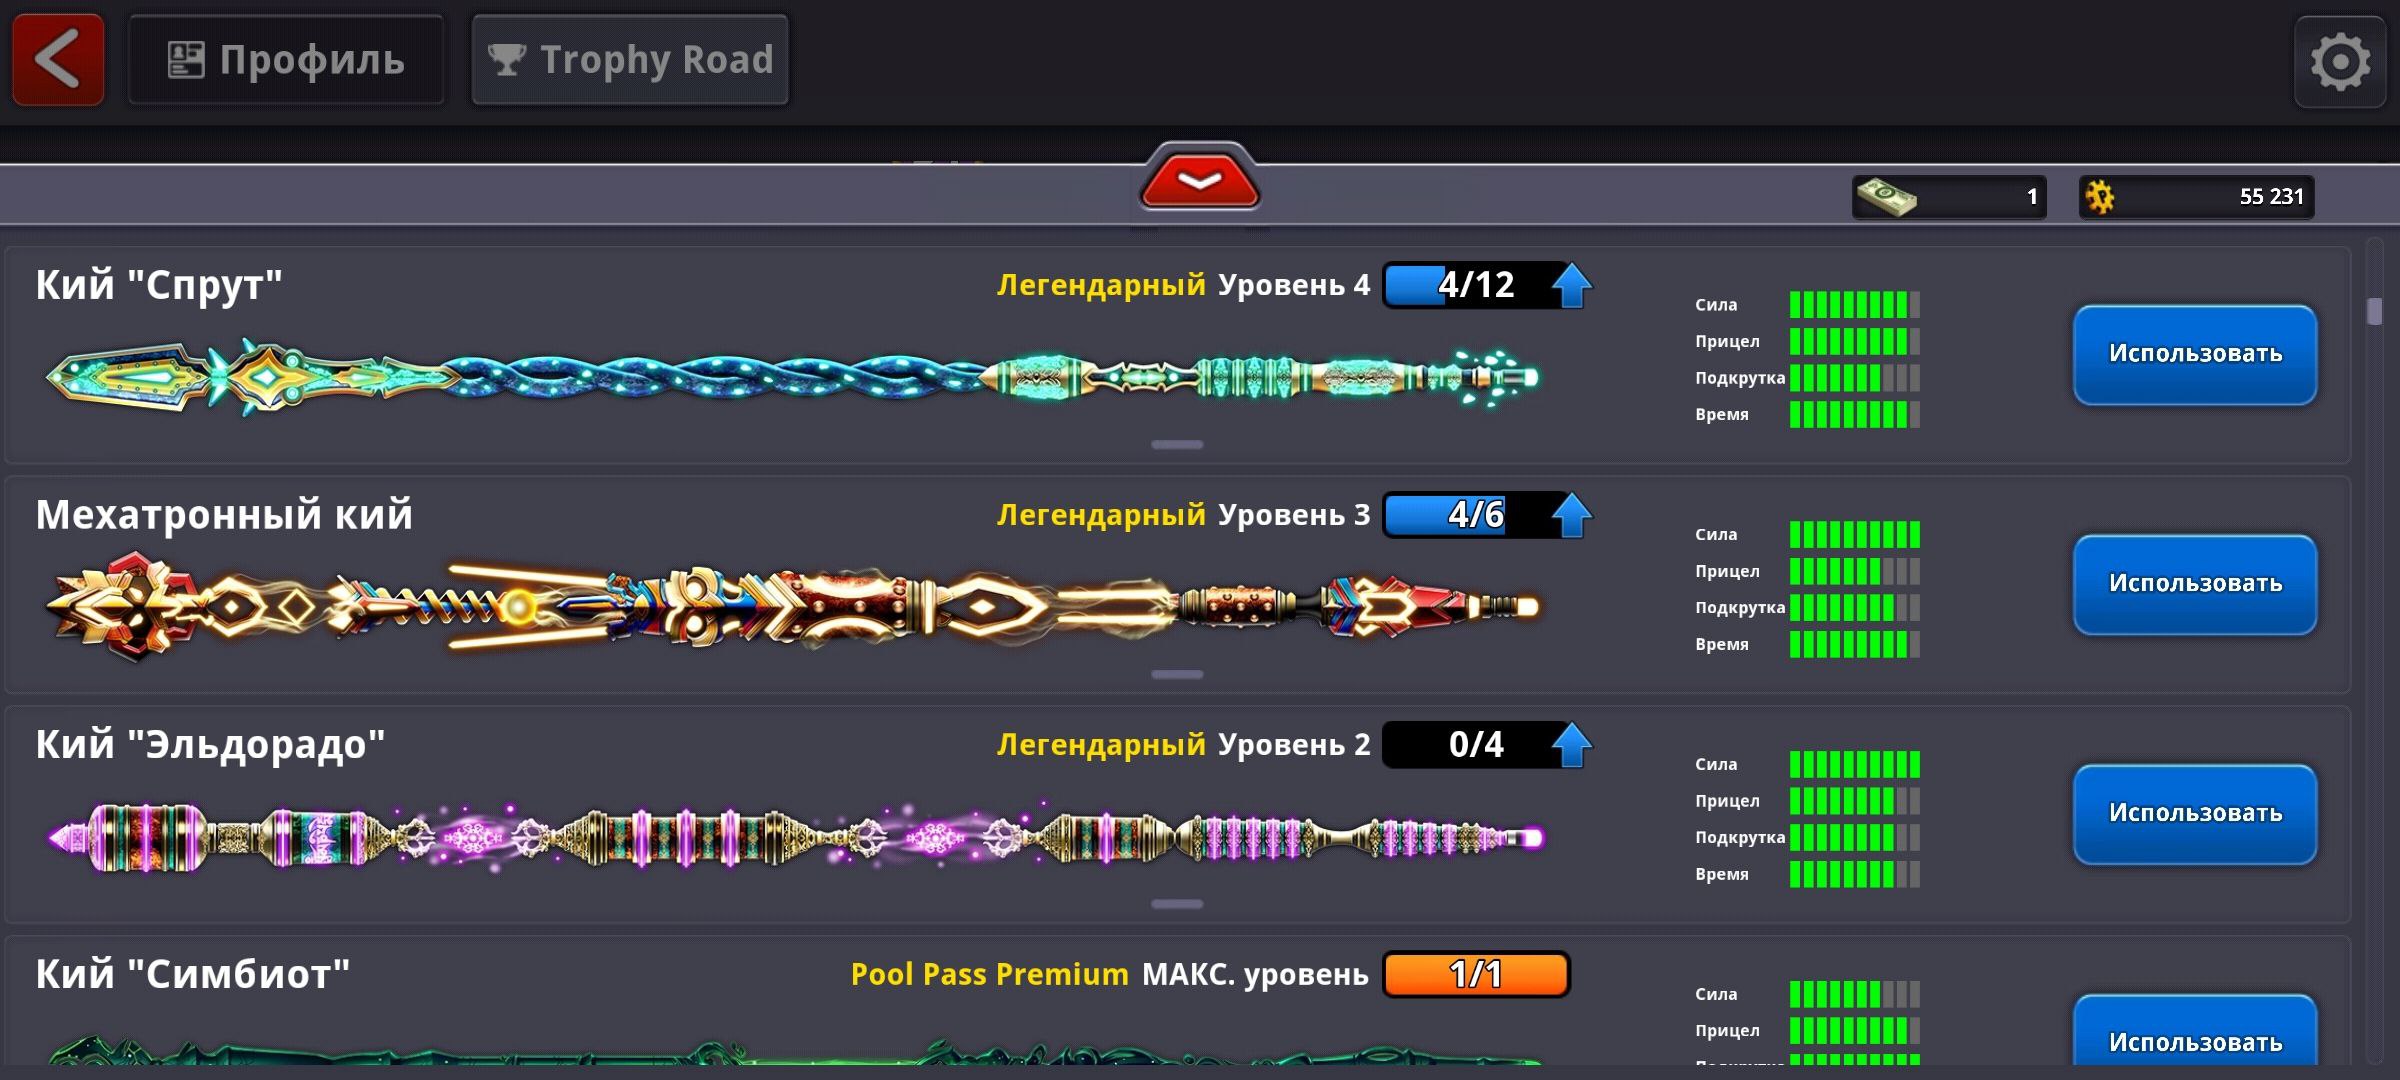Click Уровень 3 label on Мехатронный row
The height and width of the screenshot is (1080, 2400).
1294,515
